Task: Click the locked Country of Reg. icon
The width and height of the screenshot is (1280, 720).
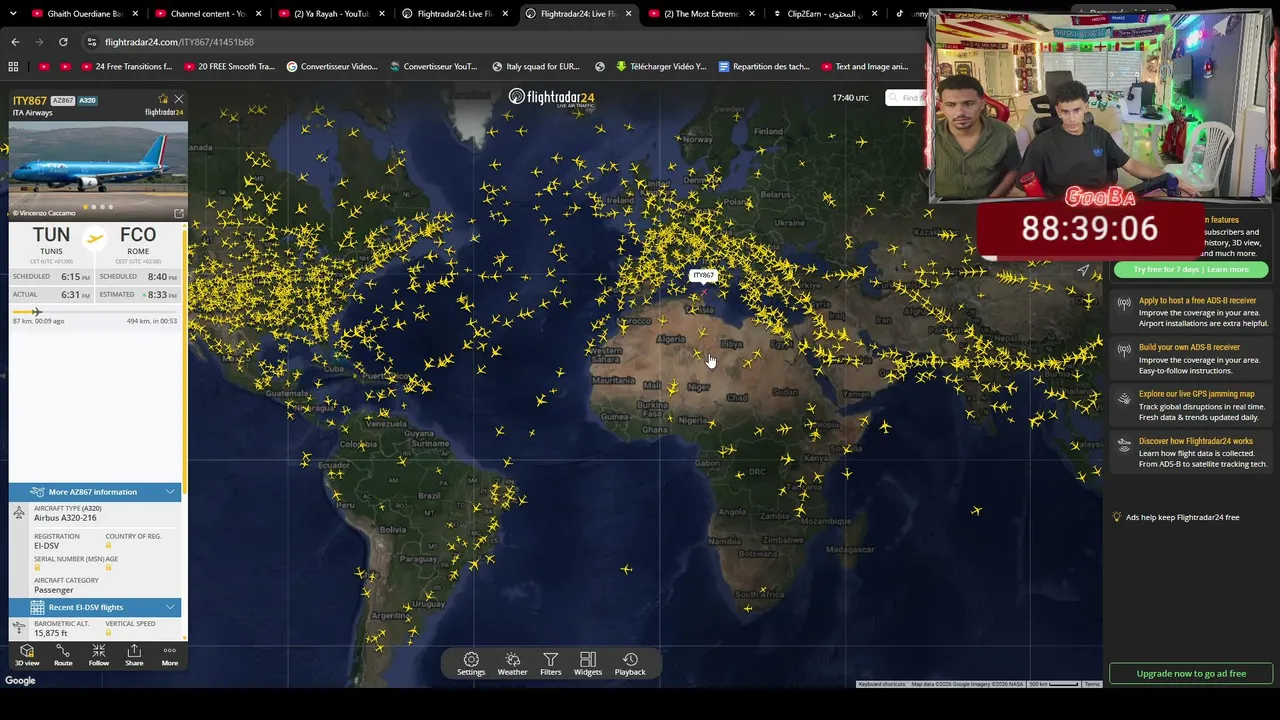Action: point(108,546)
